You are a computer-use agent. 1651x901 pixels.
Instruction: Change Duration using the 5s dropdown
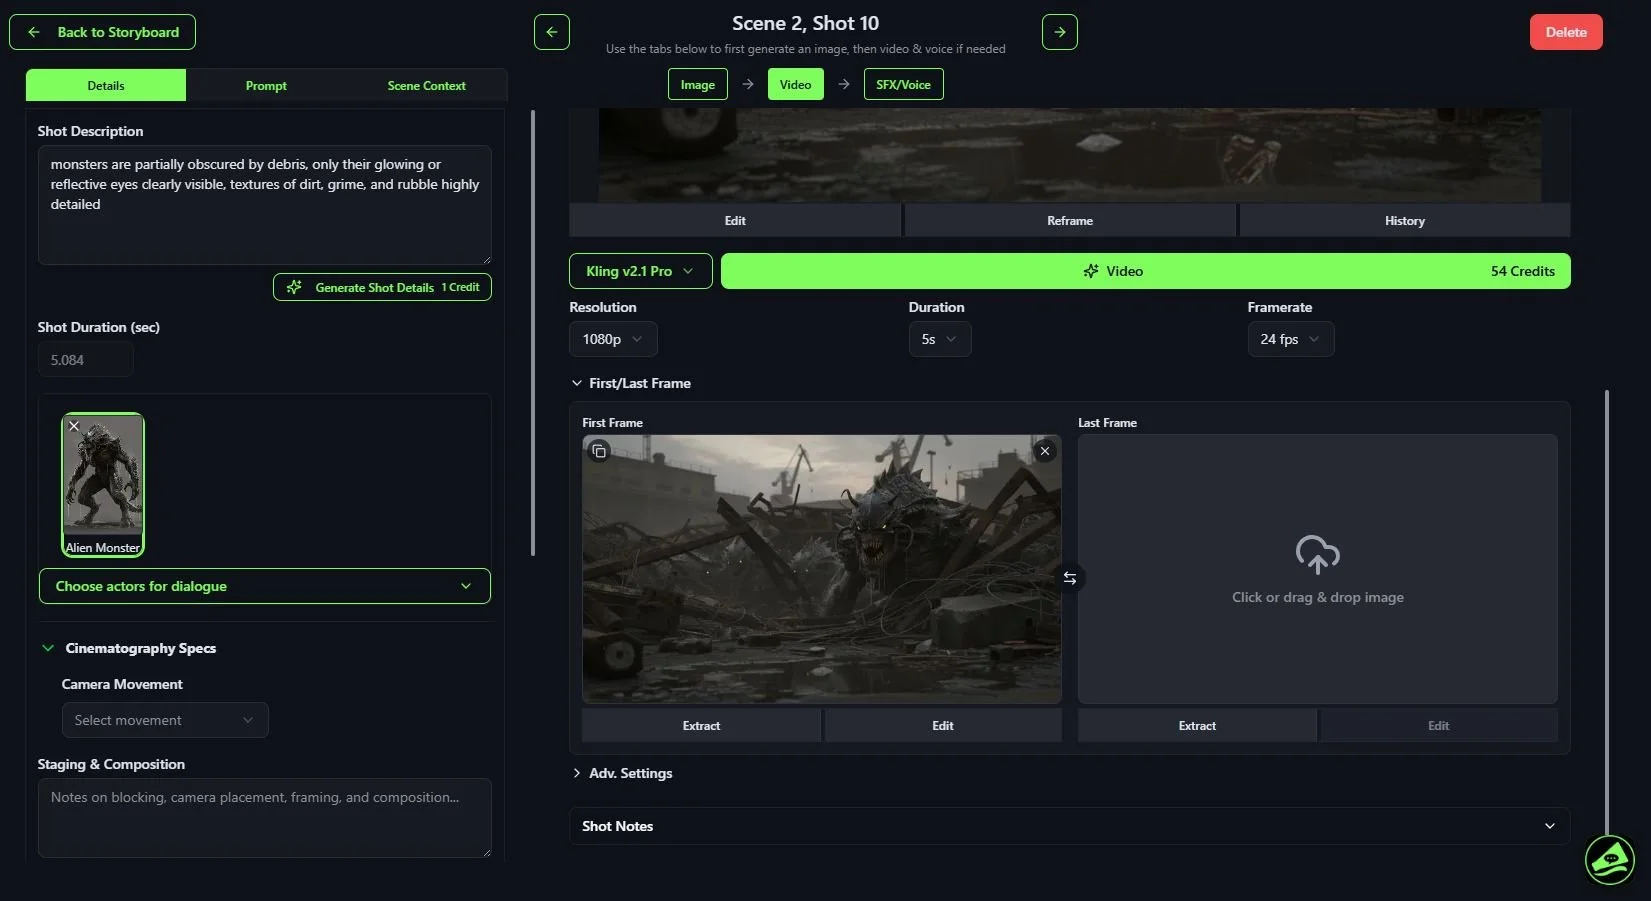[x=938, y=339]
